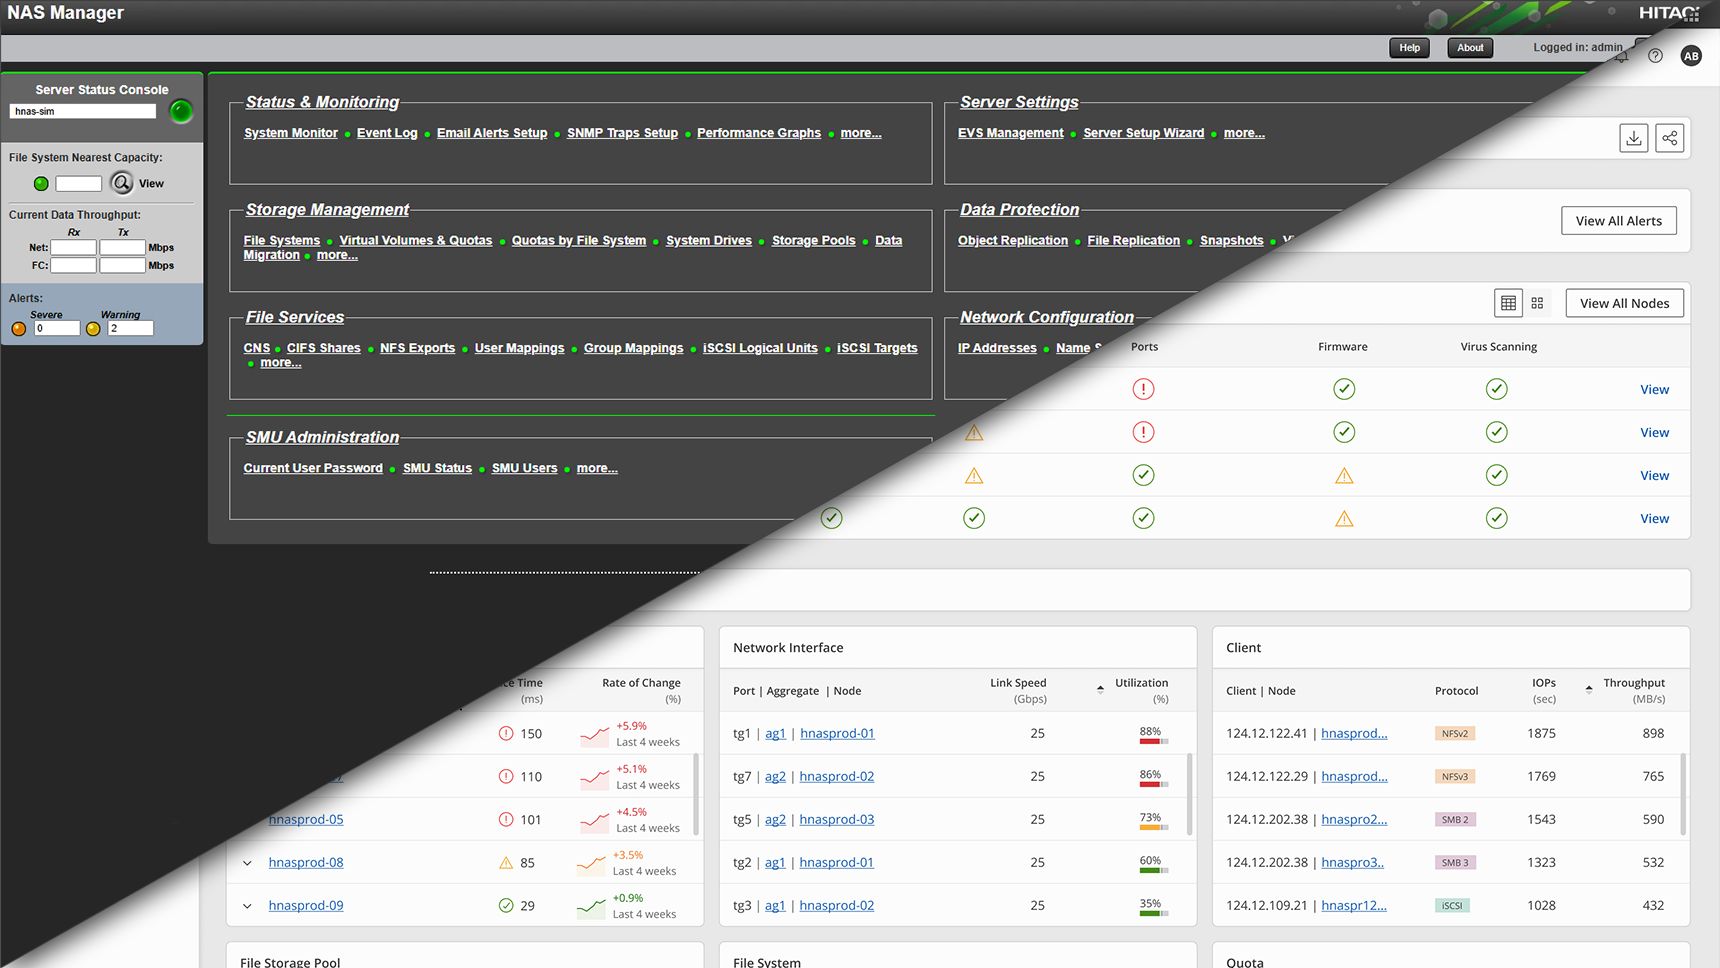Open the help question-mark icon
The image size is (1720, 968).
[1655, 56]
